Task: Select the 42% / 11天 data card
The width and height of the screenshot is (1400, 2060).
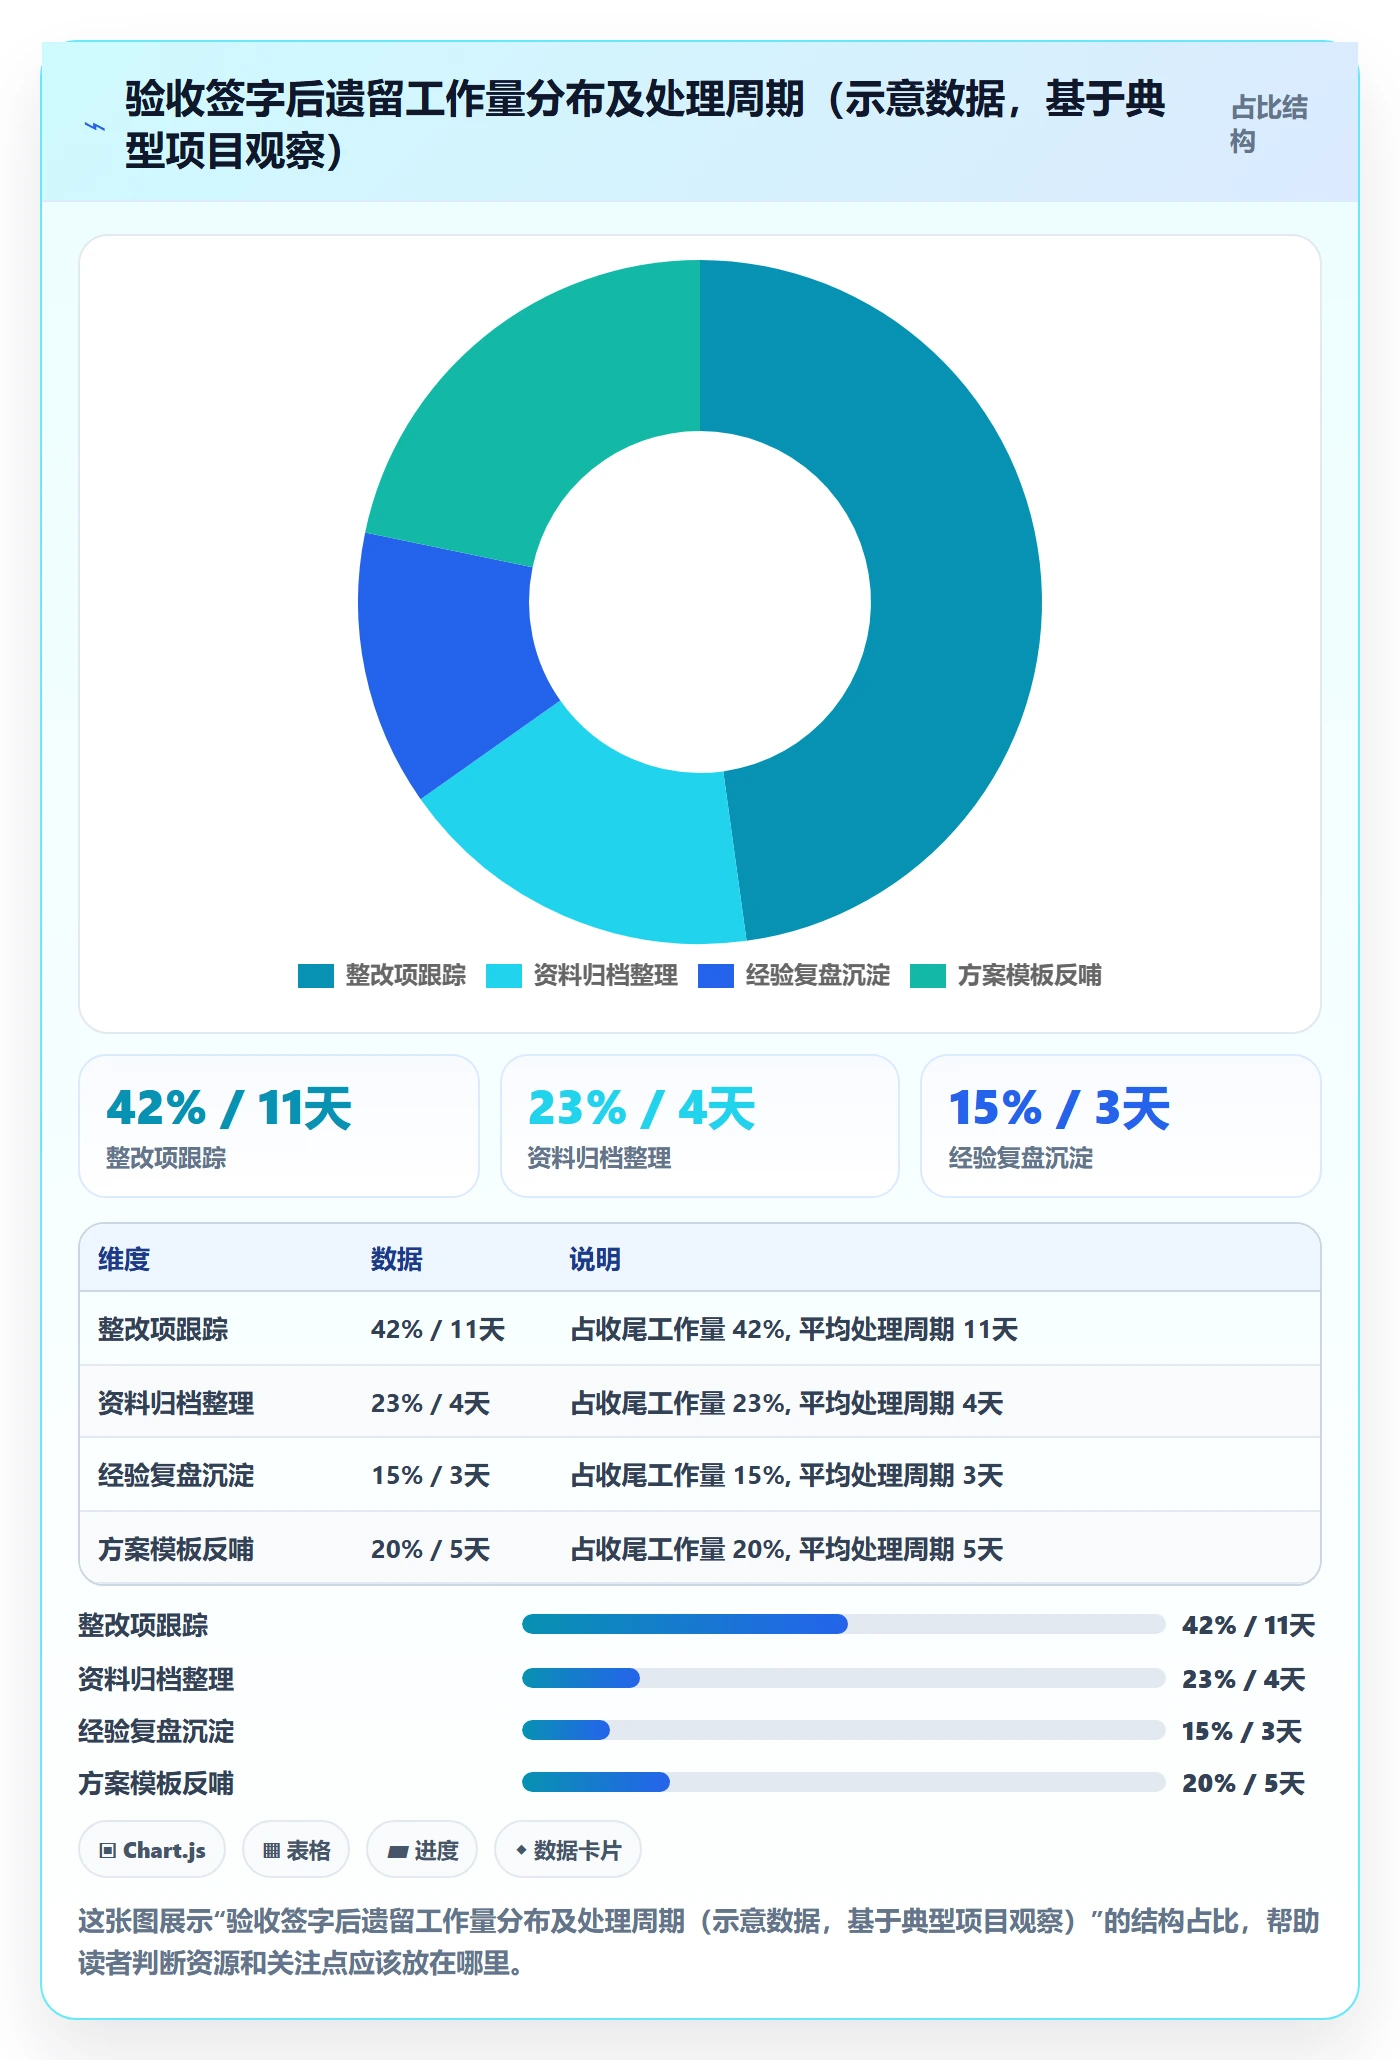Action: point(279,1126)
